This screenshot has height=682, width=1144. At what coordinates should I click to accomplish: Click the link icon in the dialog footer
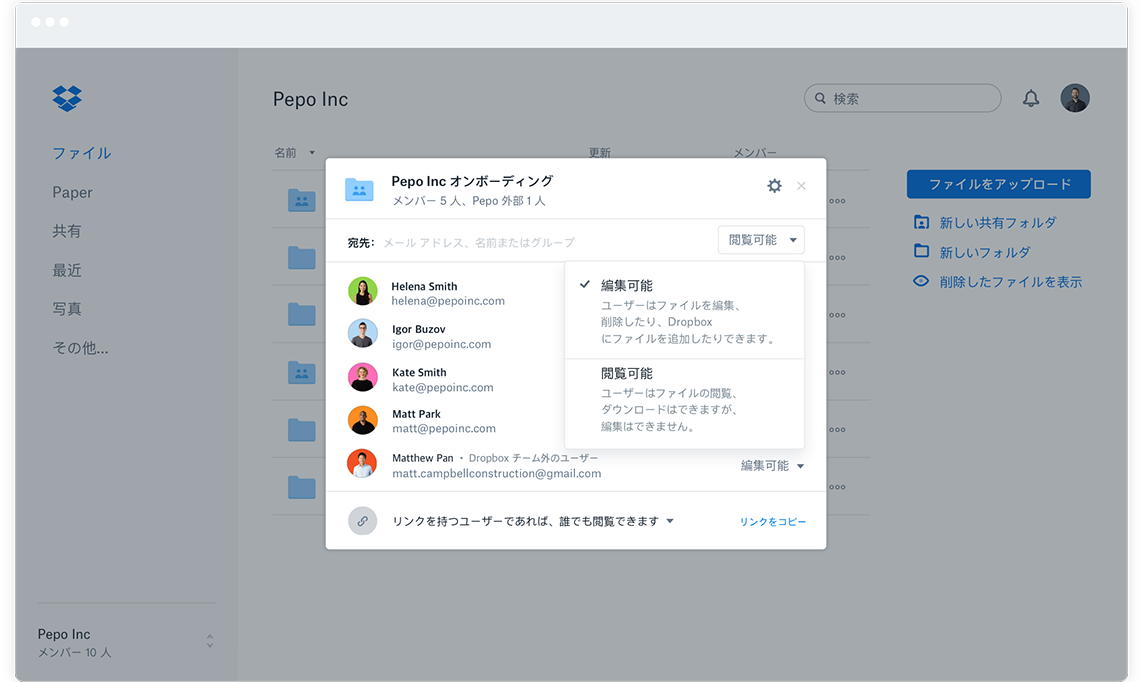click(x=362, y=520)
